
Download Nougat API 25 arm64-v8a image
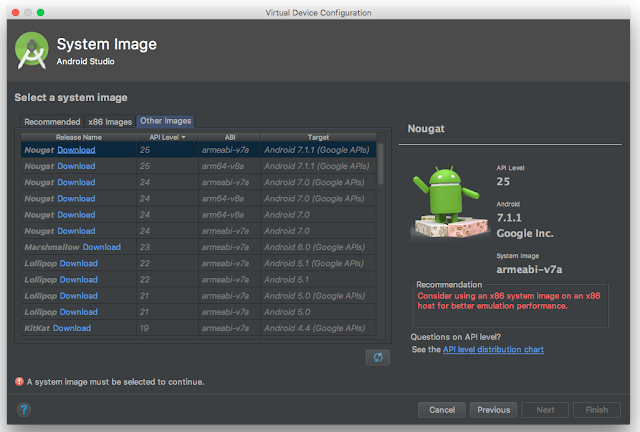point(76,166)
